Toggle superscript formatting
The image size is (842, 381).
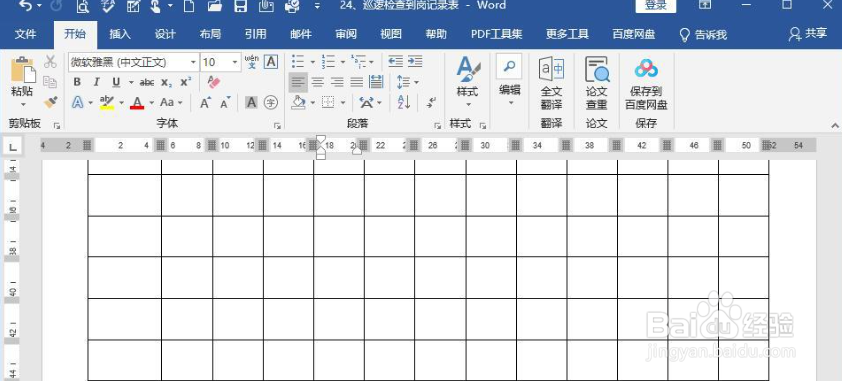(x=186, y=82)
